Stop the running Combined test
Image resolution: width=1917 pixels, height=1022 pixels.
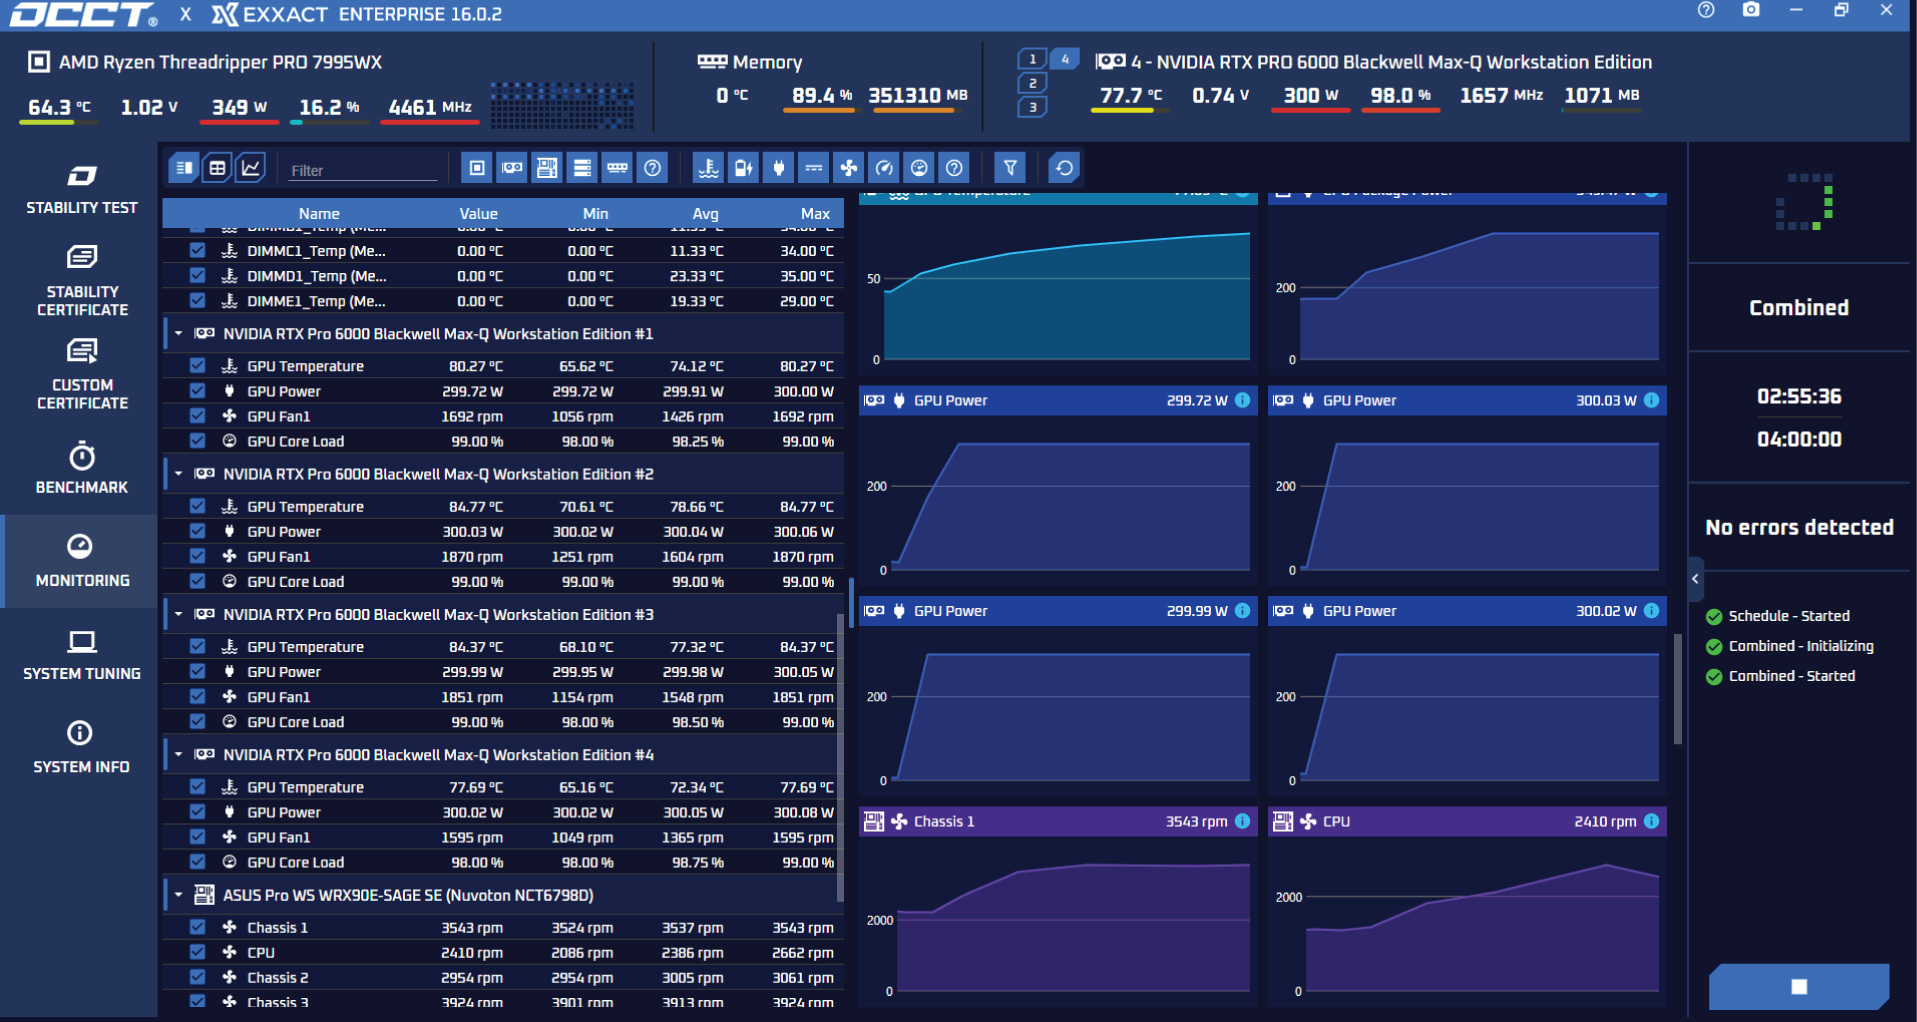coord(1799,987)
